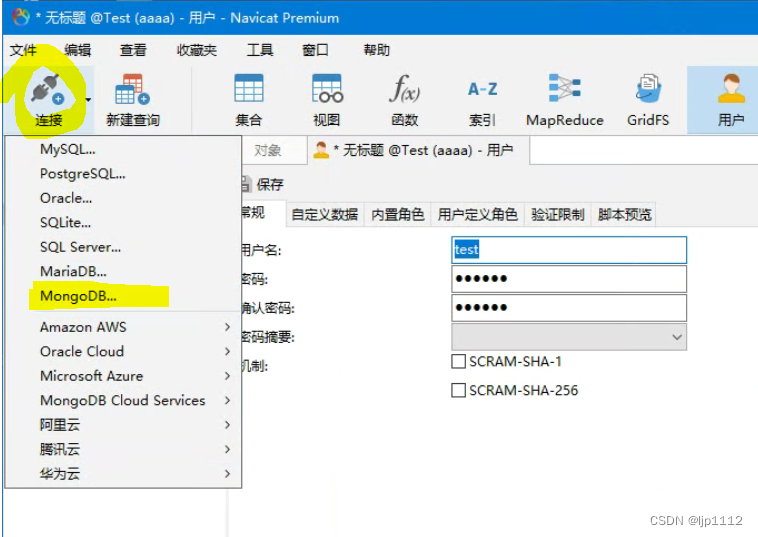Open the Edit (编辑) menu

pos(77,50)
